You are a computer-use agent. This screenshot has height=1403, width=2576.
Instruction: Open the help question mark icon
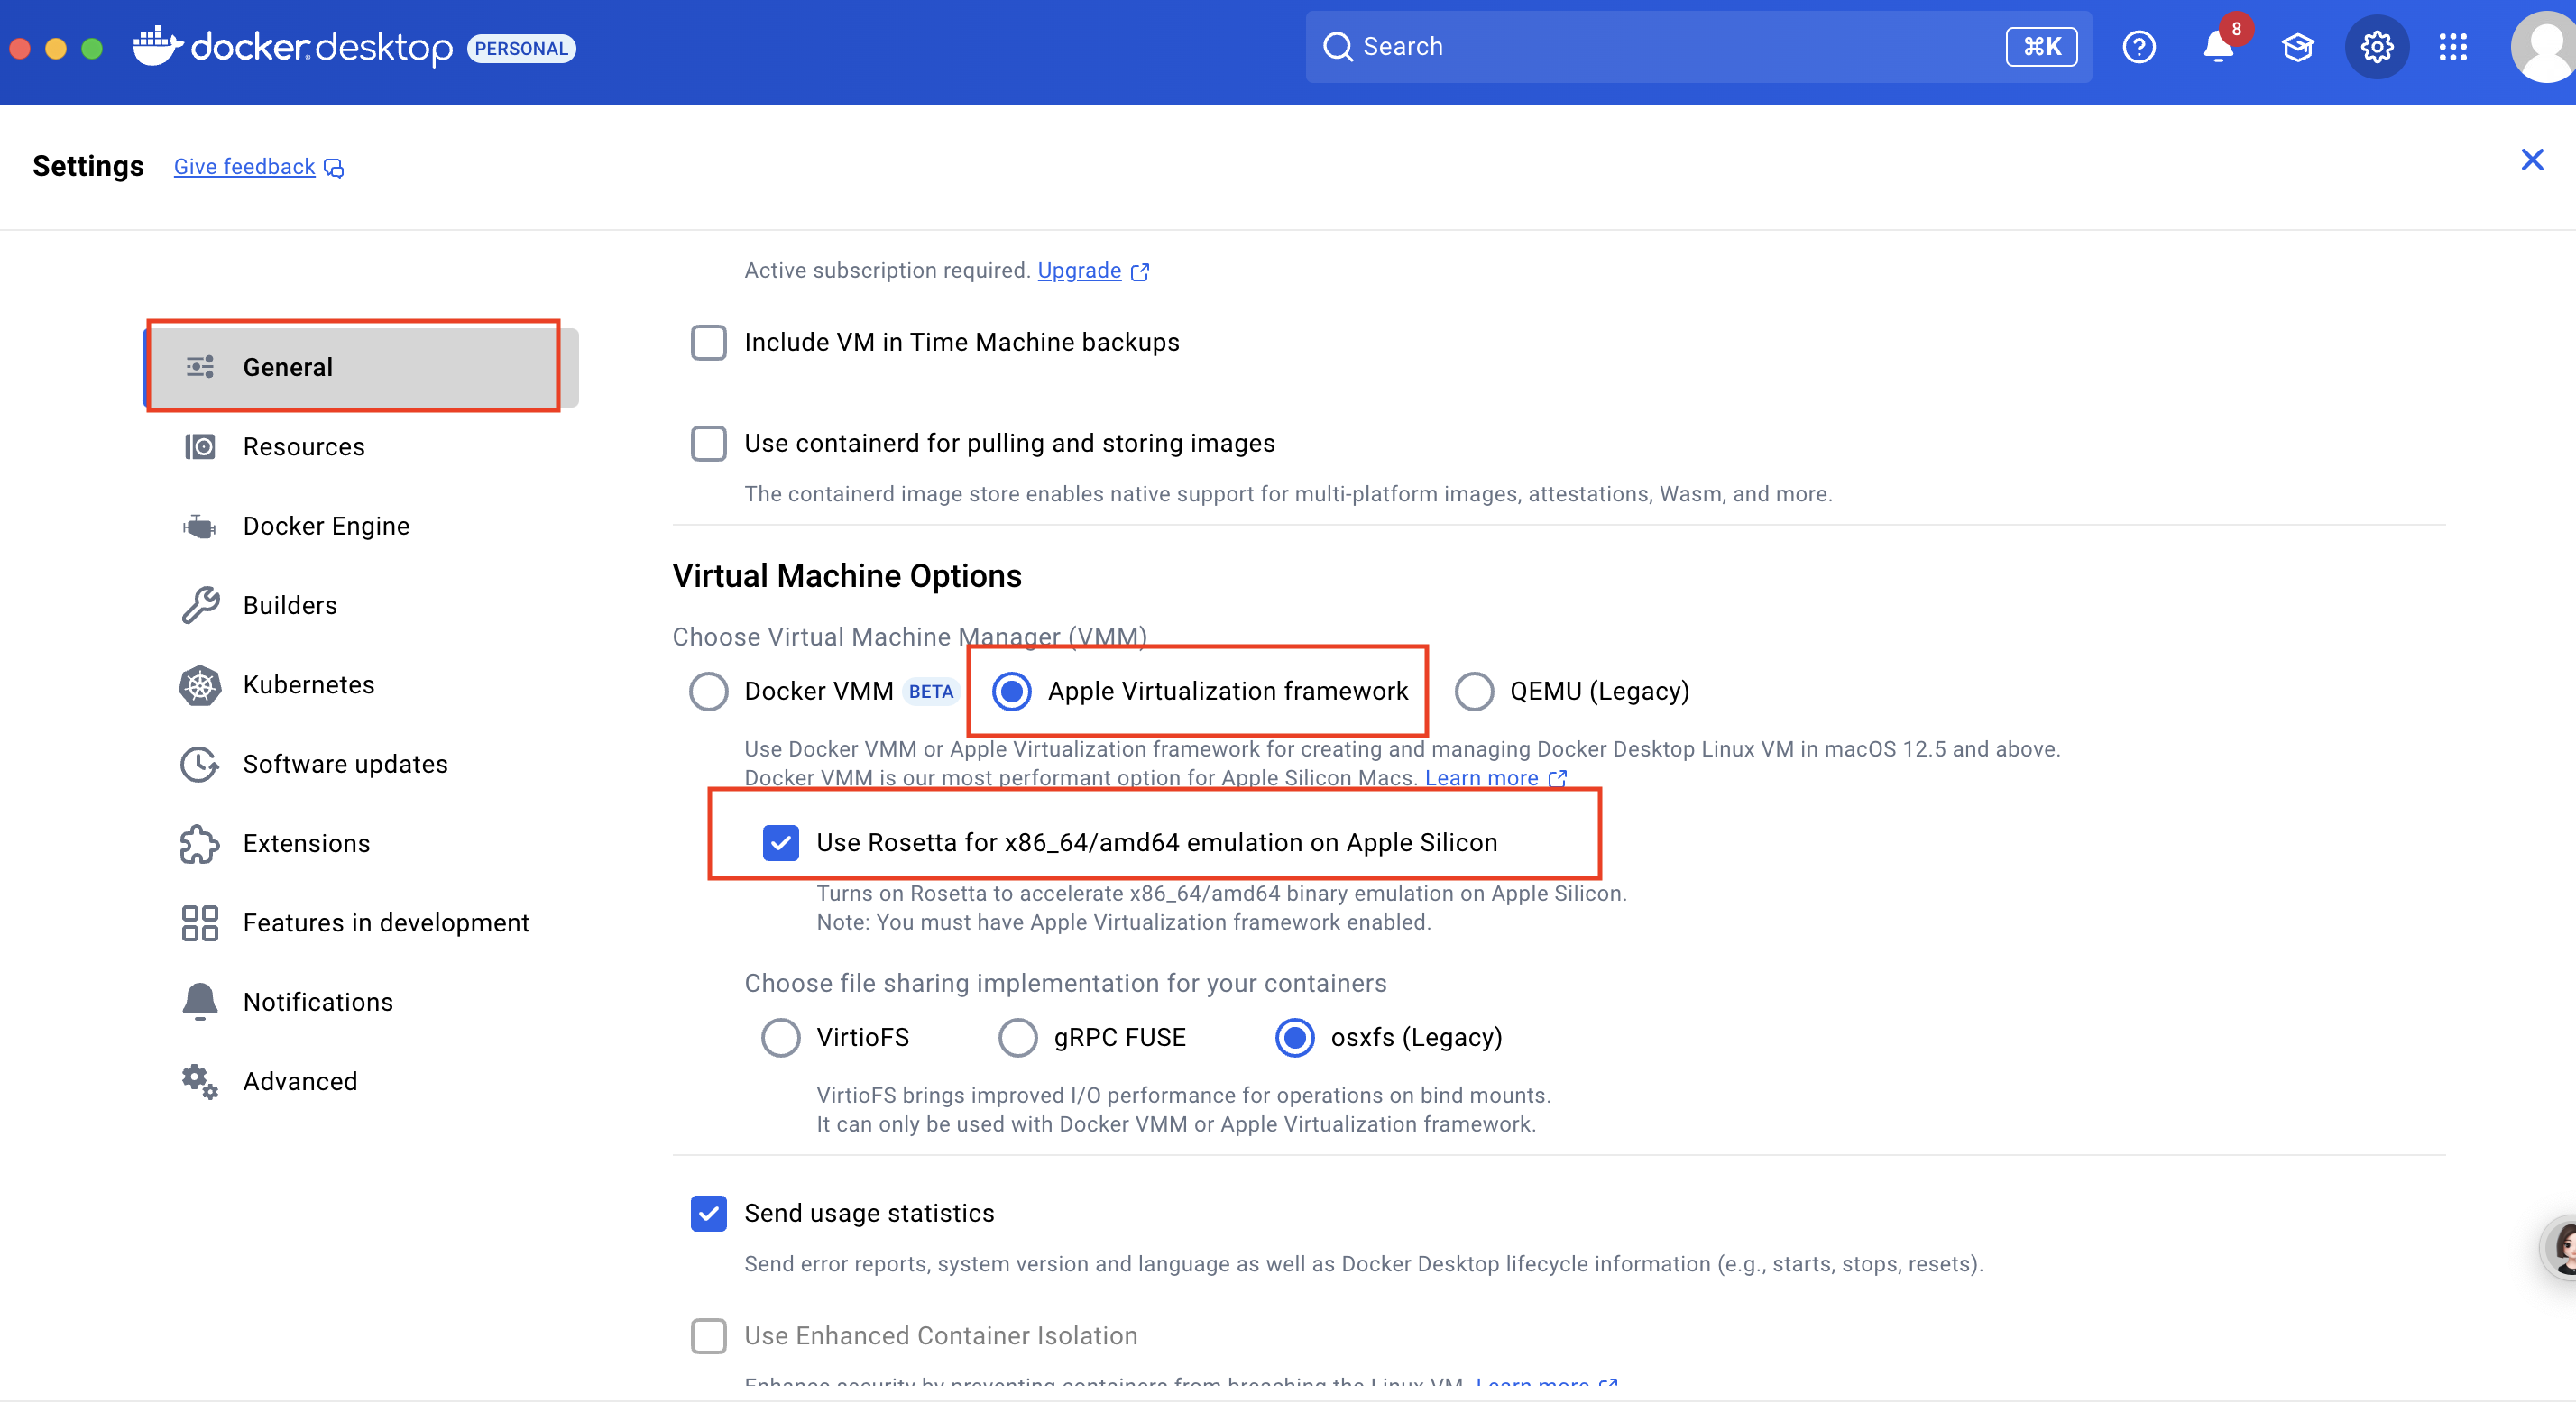point(2138,47)
